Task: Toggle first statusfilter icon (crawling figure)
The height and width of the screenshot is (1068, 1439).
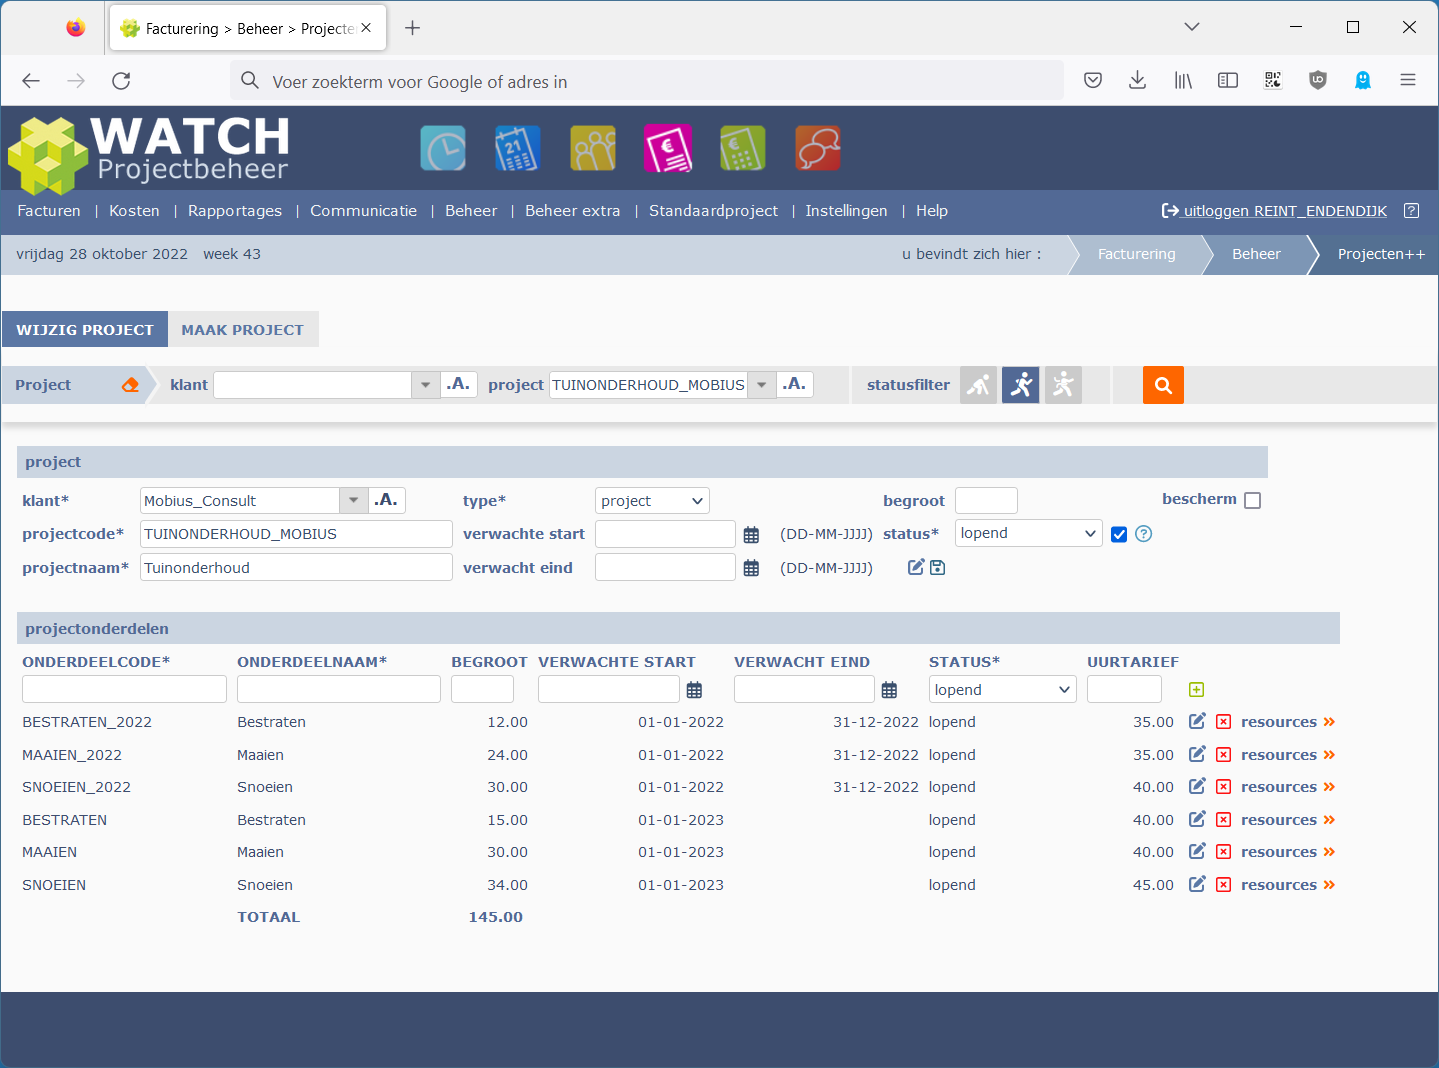Action: click(979, 385)
